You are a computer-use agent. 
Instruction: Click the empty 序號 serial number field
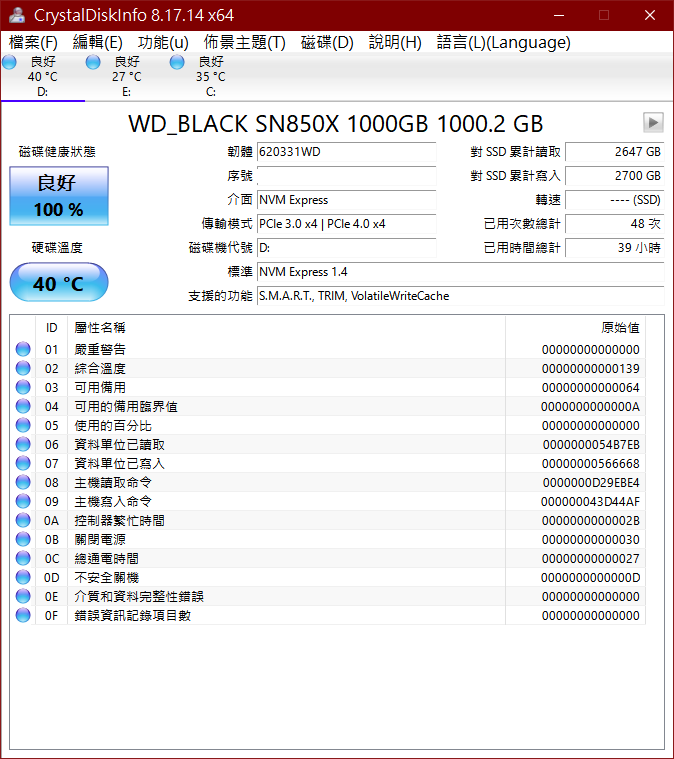(347, 176)
